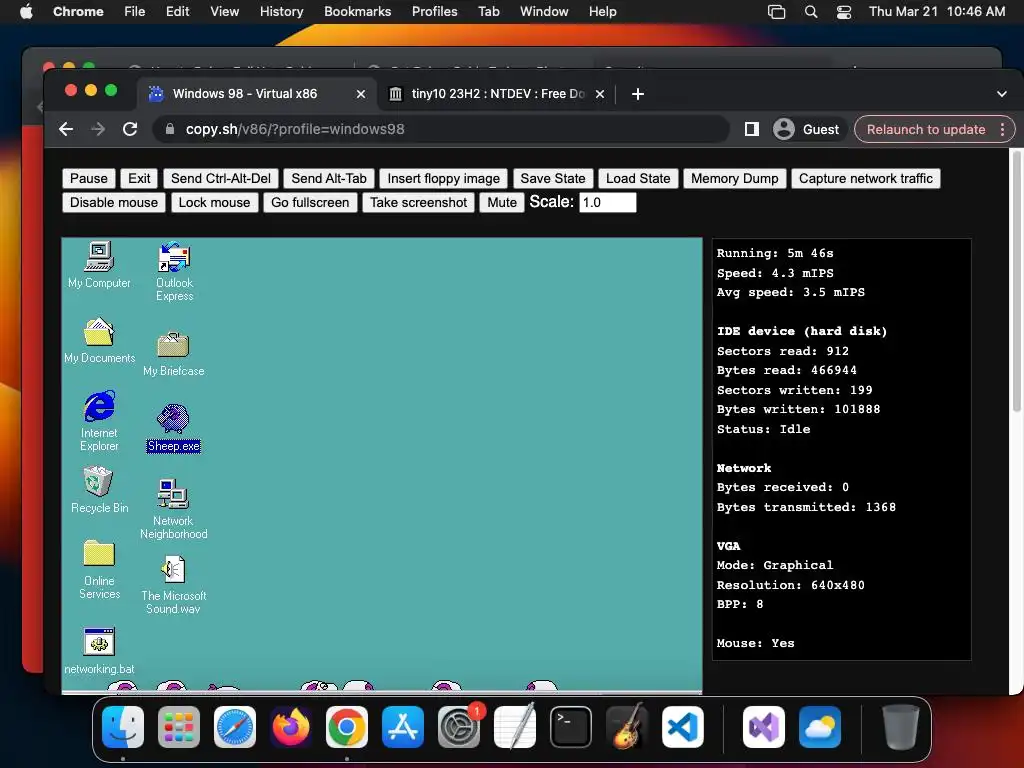Click the page vertical scrollbar

1016,281
